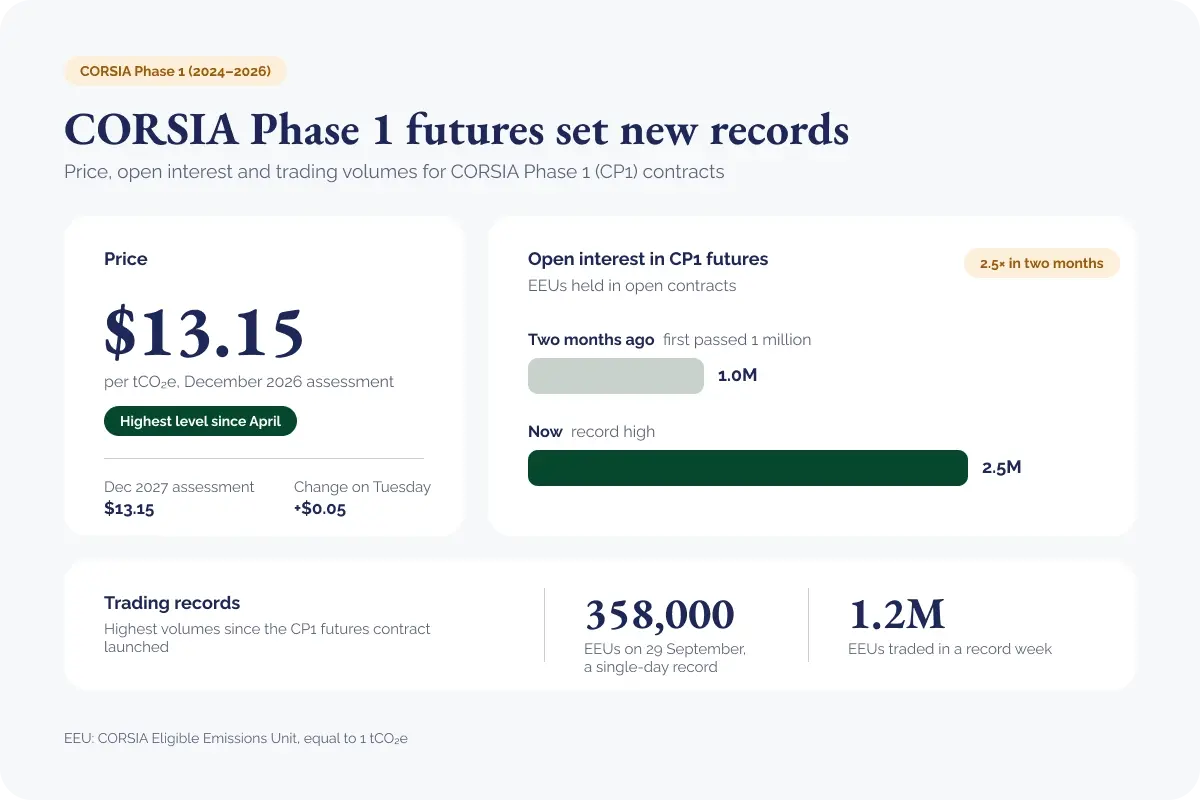Screen dimensions: 1200x800
Task: Select the $13.15 headline price
Action: (204, 333)
